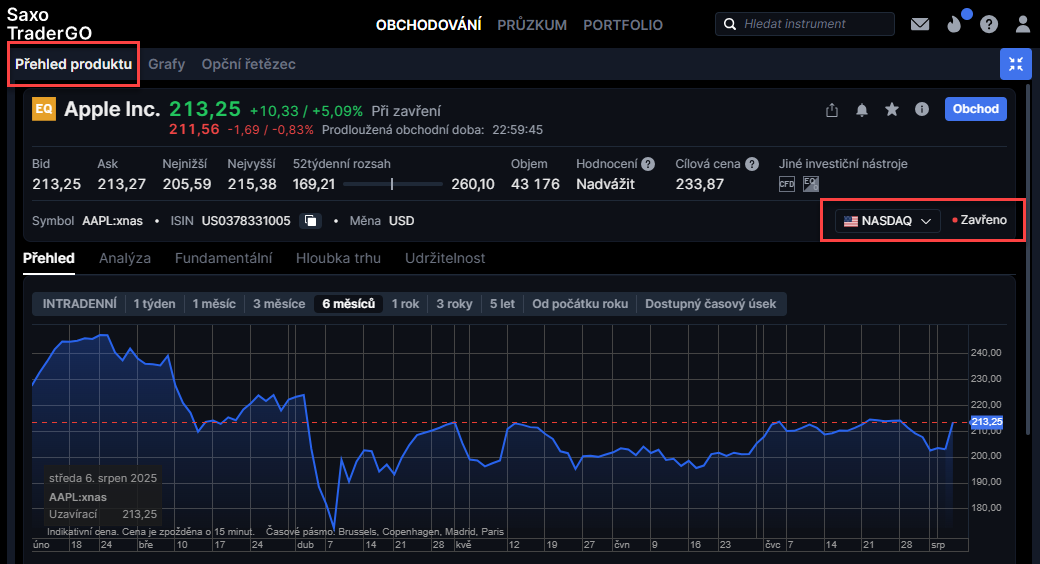Click the orange EQ badge icon
1040x564 pixels.
(44, 109)
